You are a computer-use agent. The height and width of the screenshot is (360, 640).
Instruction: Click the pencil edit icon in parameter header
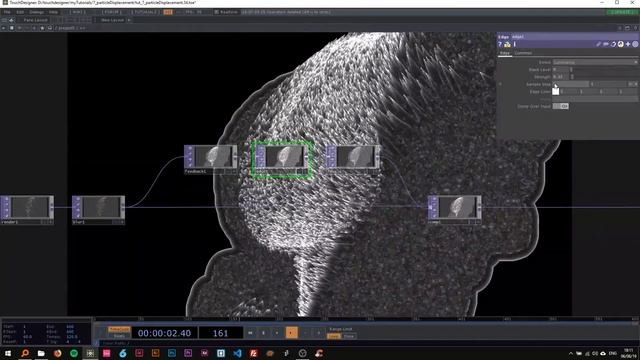[598, 44]
